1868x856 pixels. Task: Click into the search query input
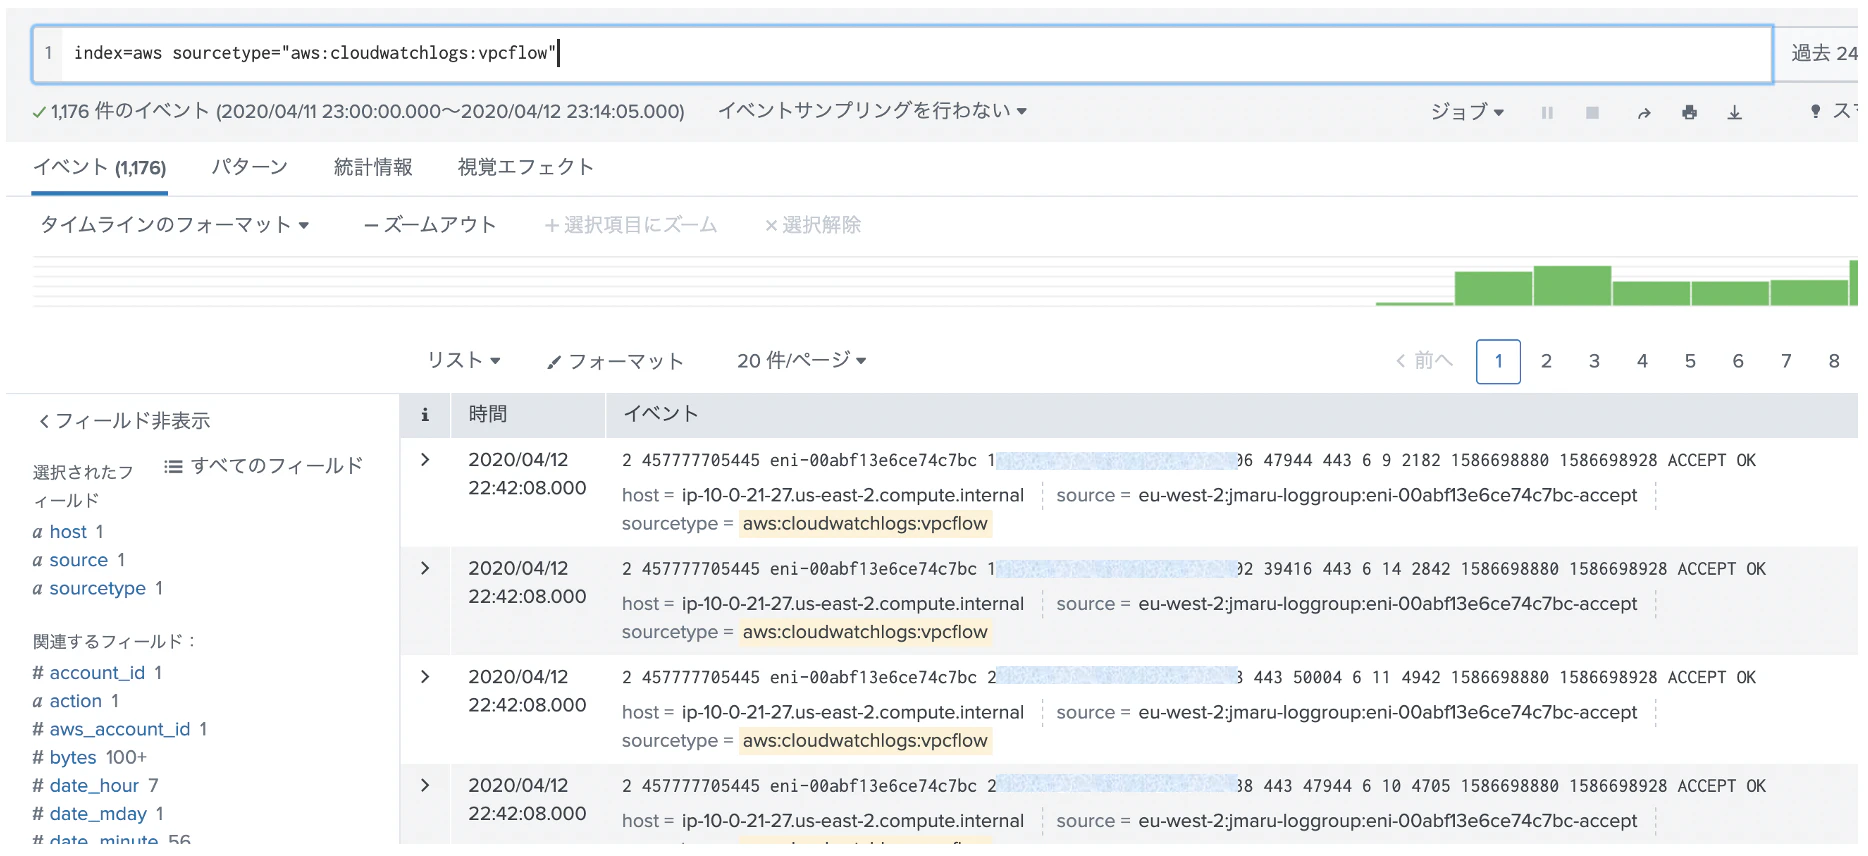click(x=916, y=53)
